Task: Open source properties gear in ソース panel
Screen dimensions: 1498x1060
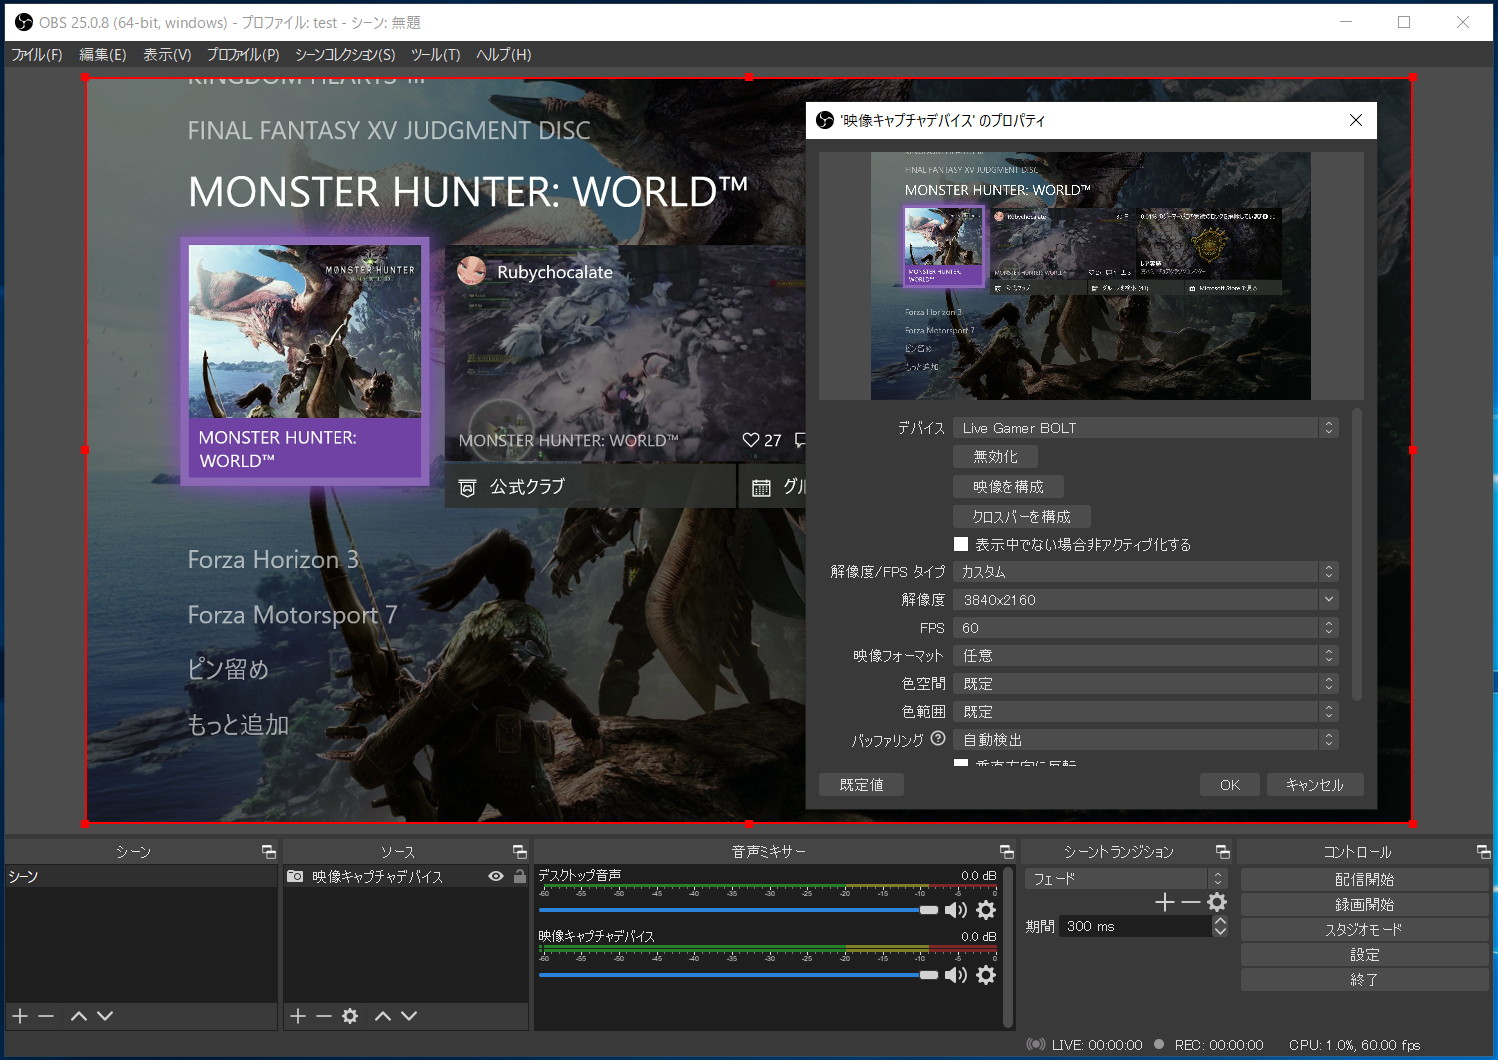Action: click(350, 1016)
